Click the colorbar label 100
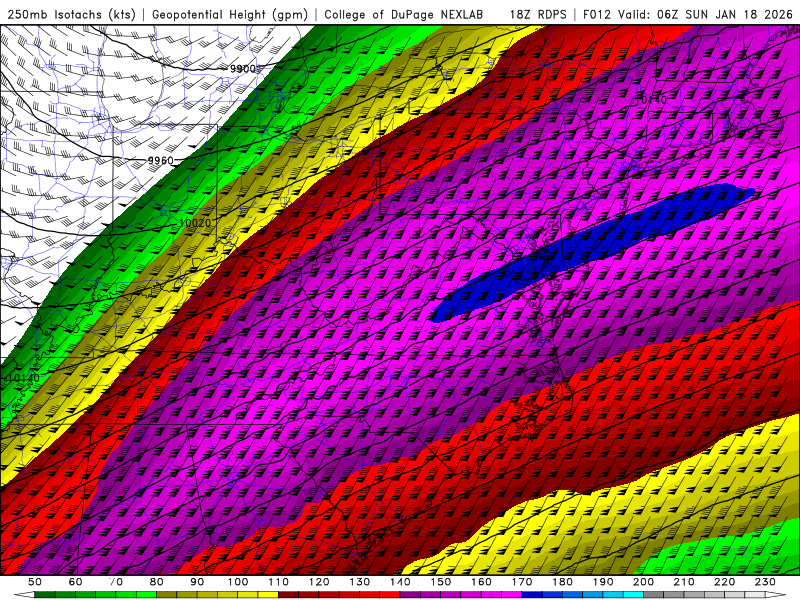Image resolution: width=800 pixels, height=600 pixels. click(x=238, y=582)
